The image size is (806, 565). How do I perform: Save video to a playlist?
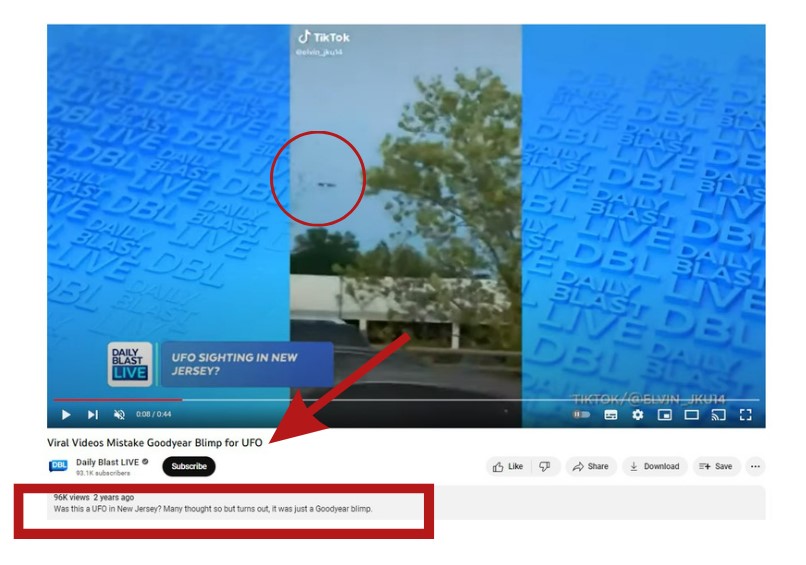pos(715,466)
